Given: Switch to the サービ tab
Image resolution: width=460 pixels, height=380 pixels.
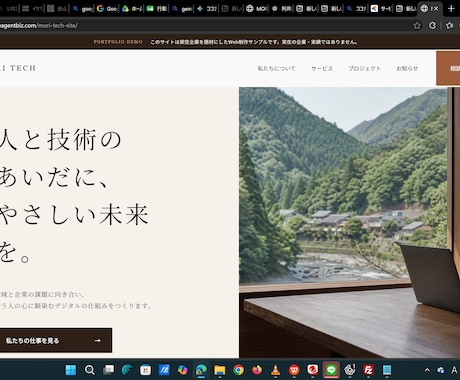Looking at the screenshot, I should pos(381,8).
